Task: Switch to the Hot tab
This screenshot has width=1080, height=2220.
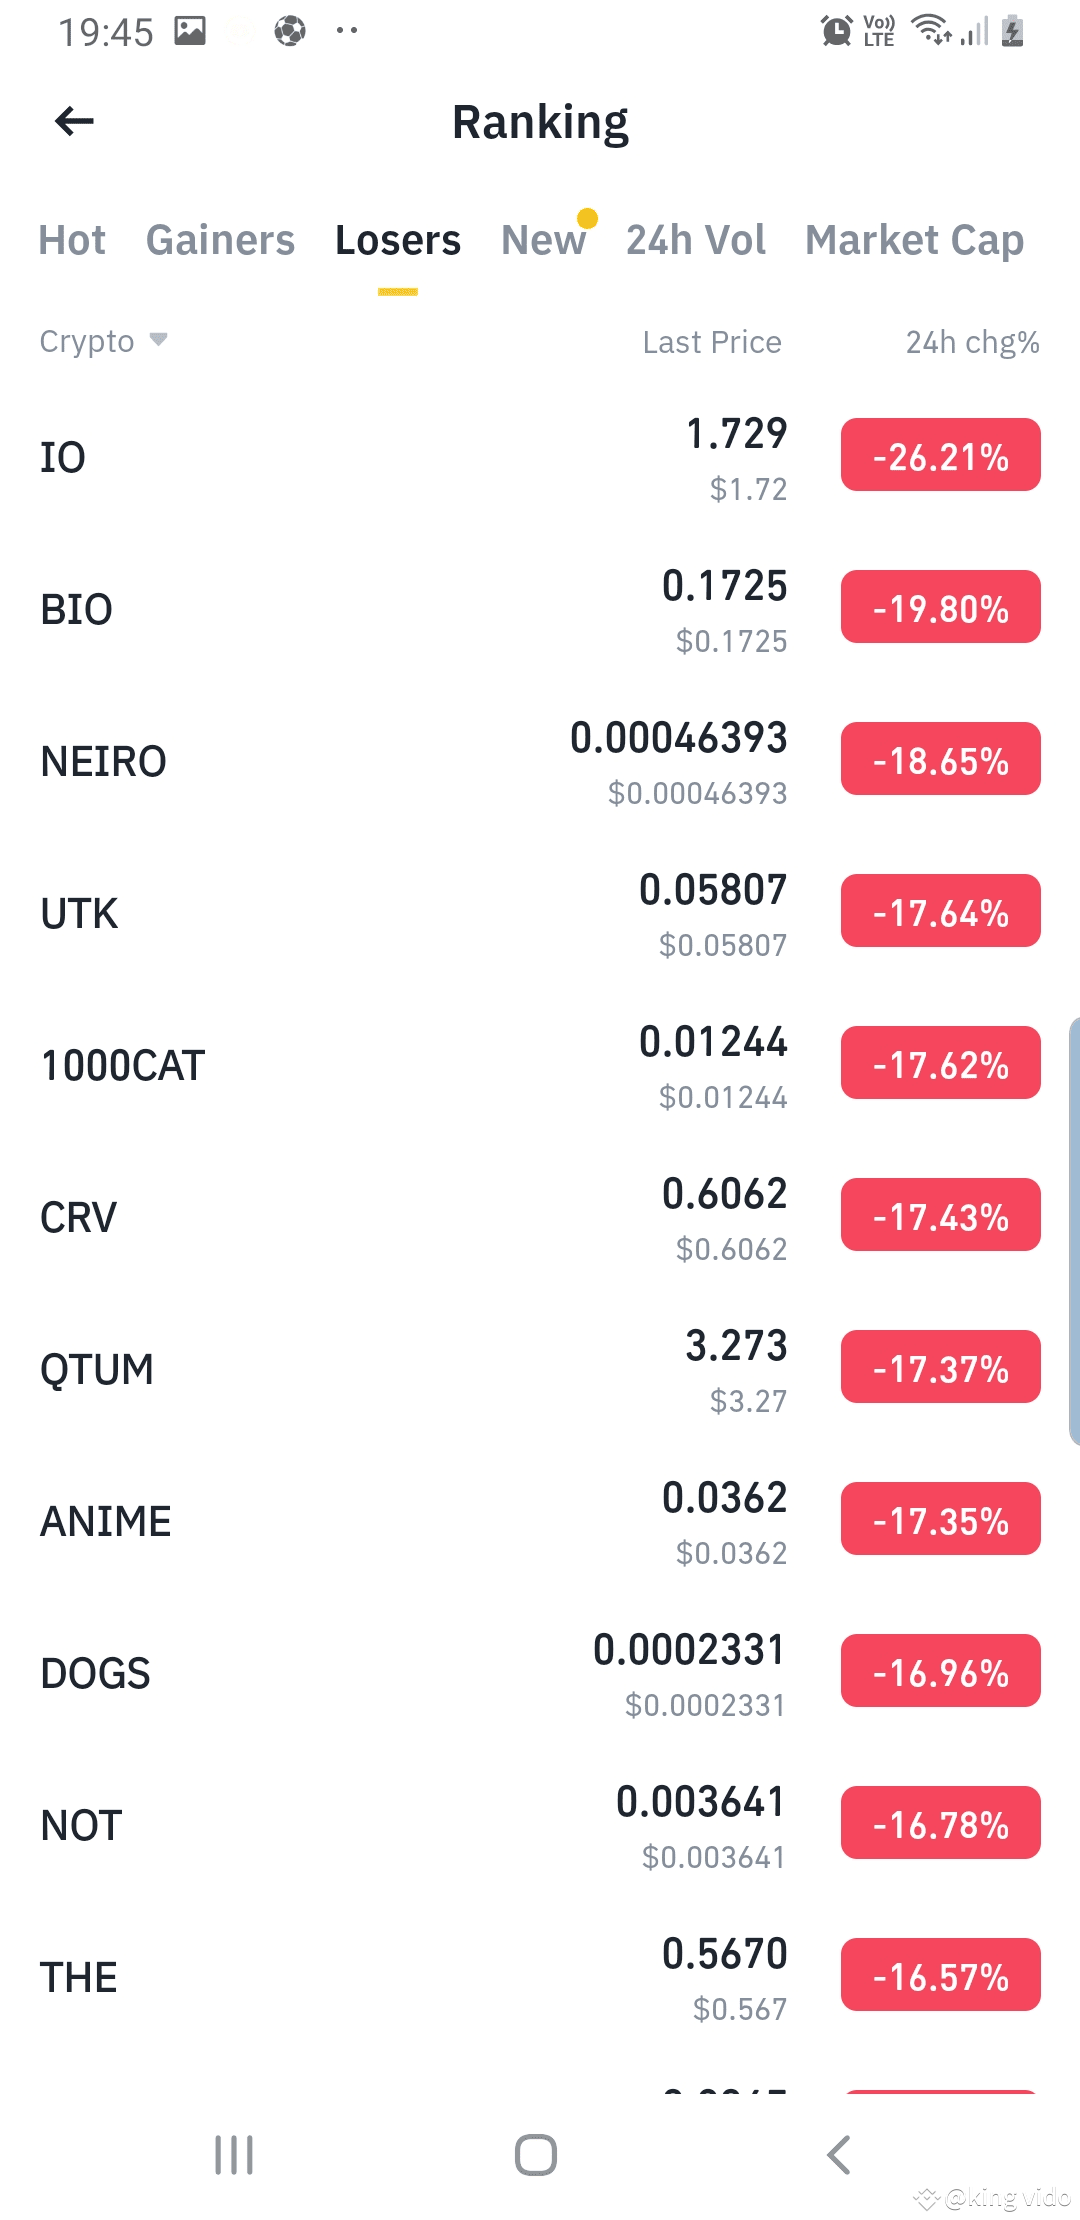Action: click(72, 240)
